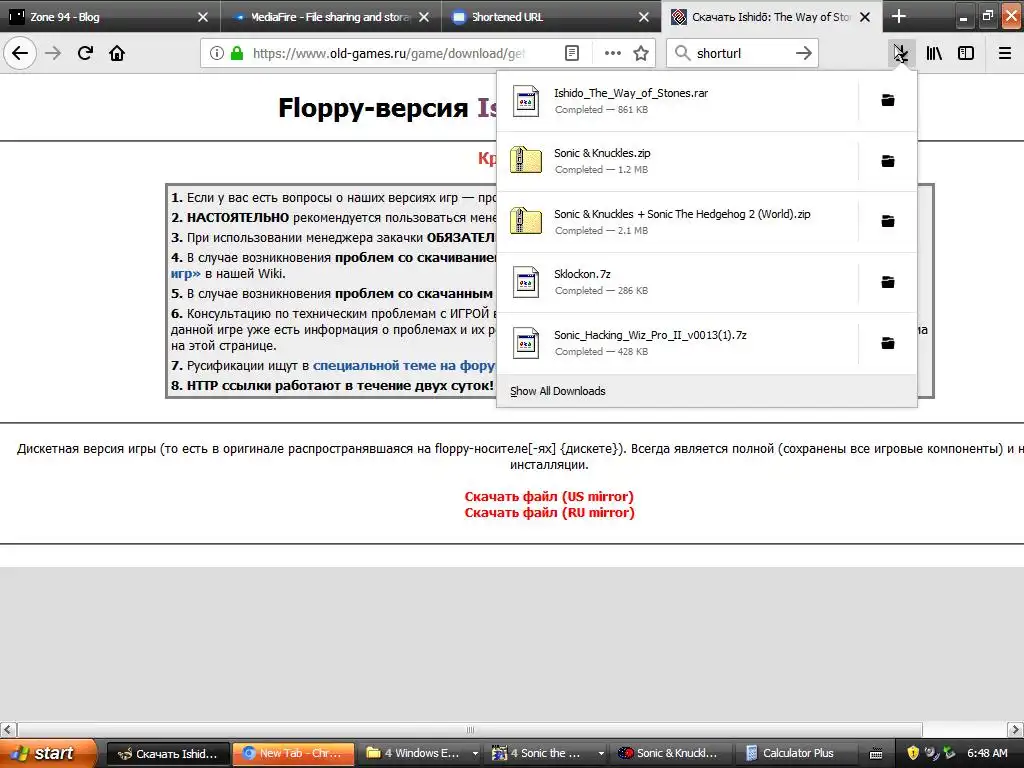The image size is (1024, 768).
Task: Bookmark this page with the star
Action: coord(641,54)
